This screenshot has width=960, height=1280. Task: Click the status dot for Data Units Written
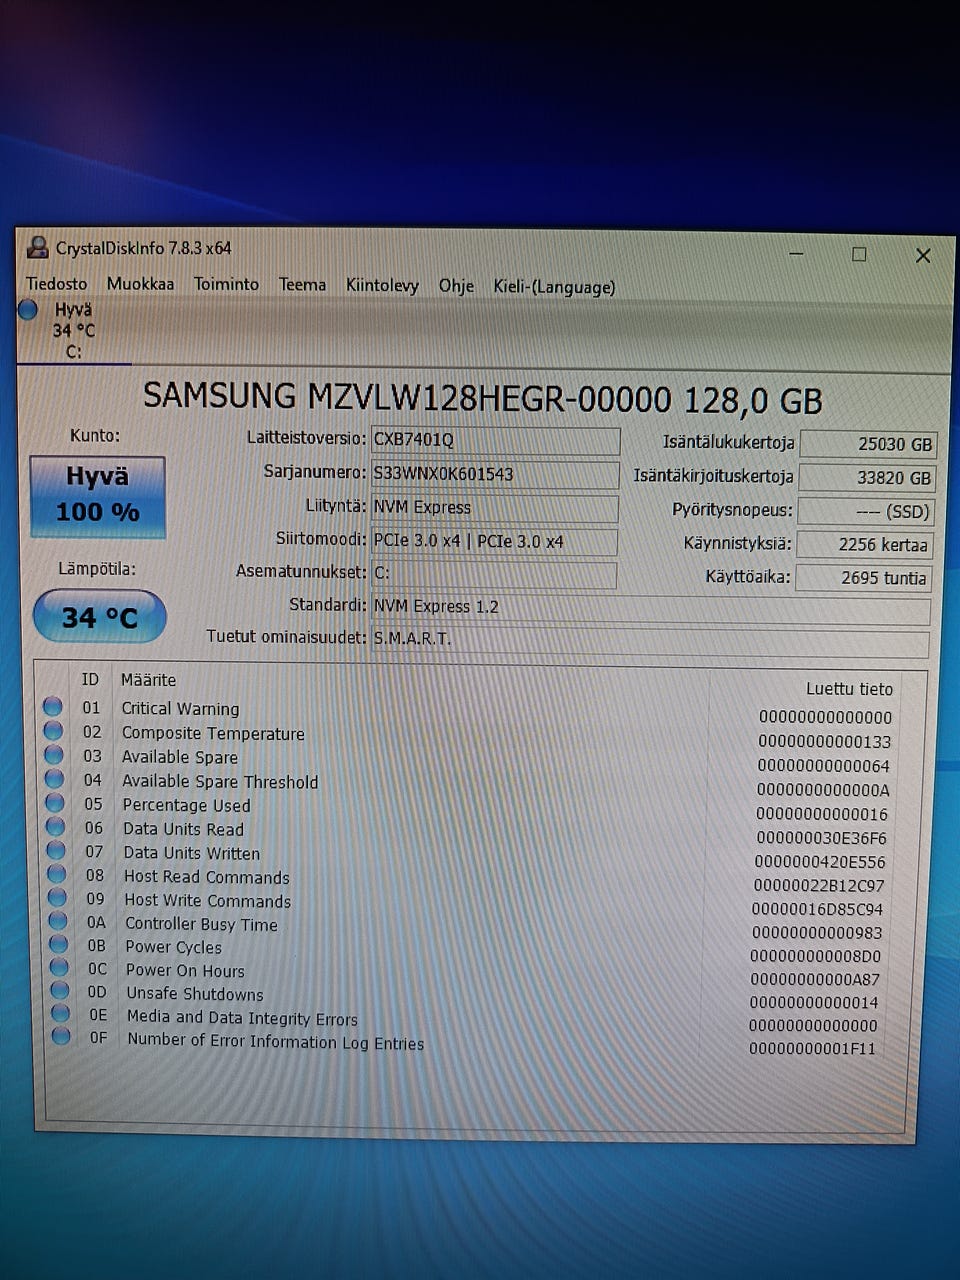click(57, 851)
